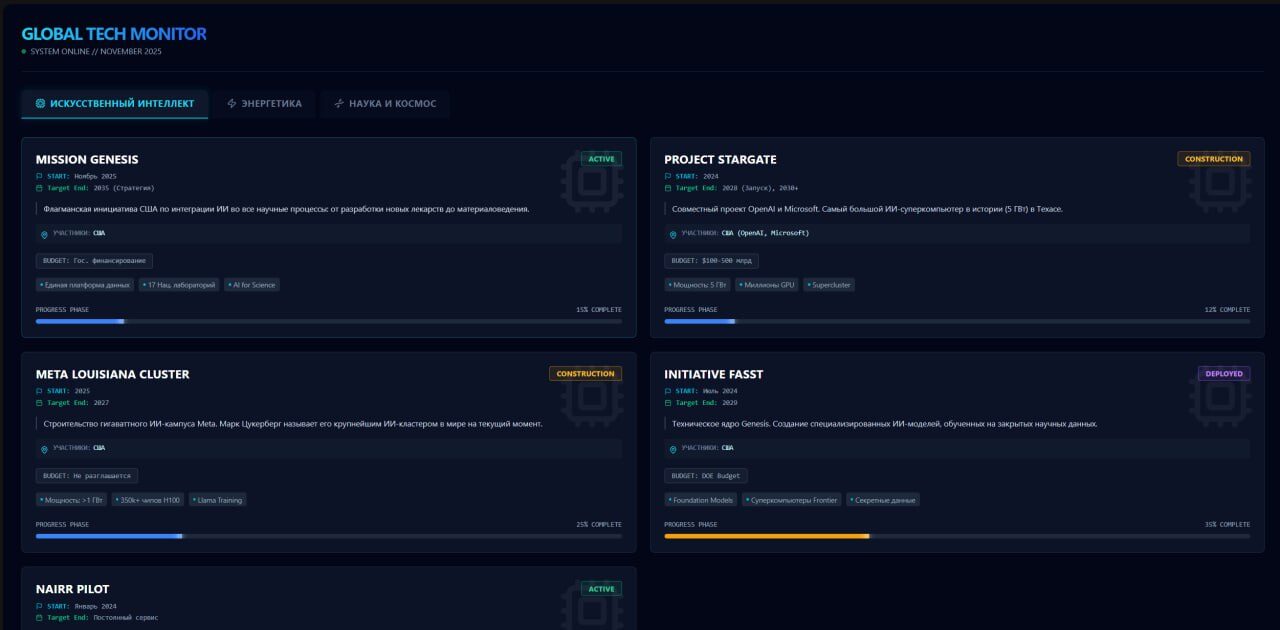Click the ACTIVE badge on Mission Genesis
Image resolution: width=1280 pixels, height=630 pixels.
click(x=601, y=159)
